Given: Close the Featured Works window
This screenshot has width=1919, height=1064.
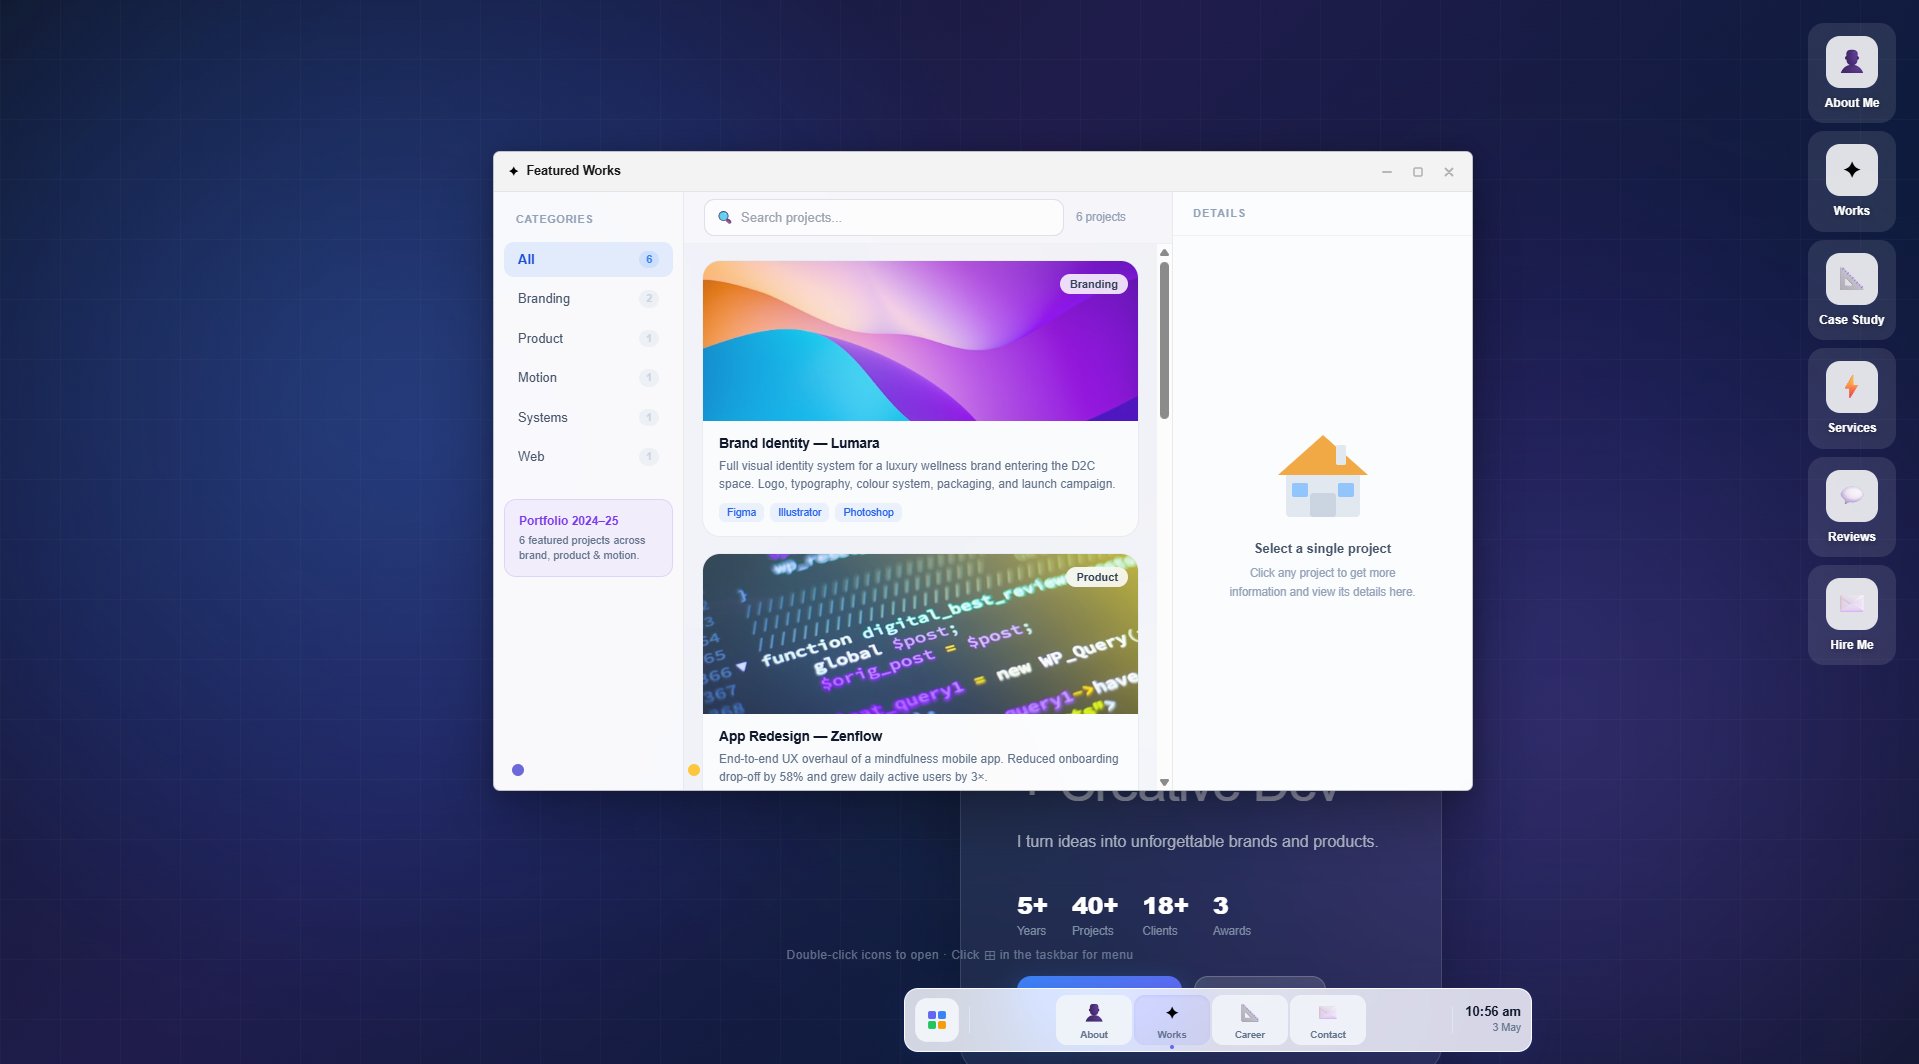Looking at the screenshot, I should click(x=1449, y=172).
